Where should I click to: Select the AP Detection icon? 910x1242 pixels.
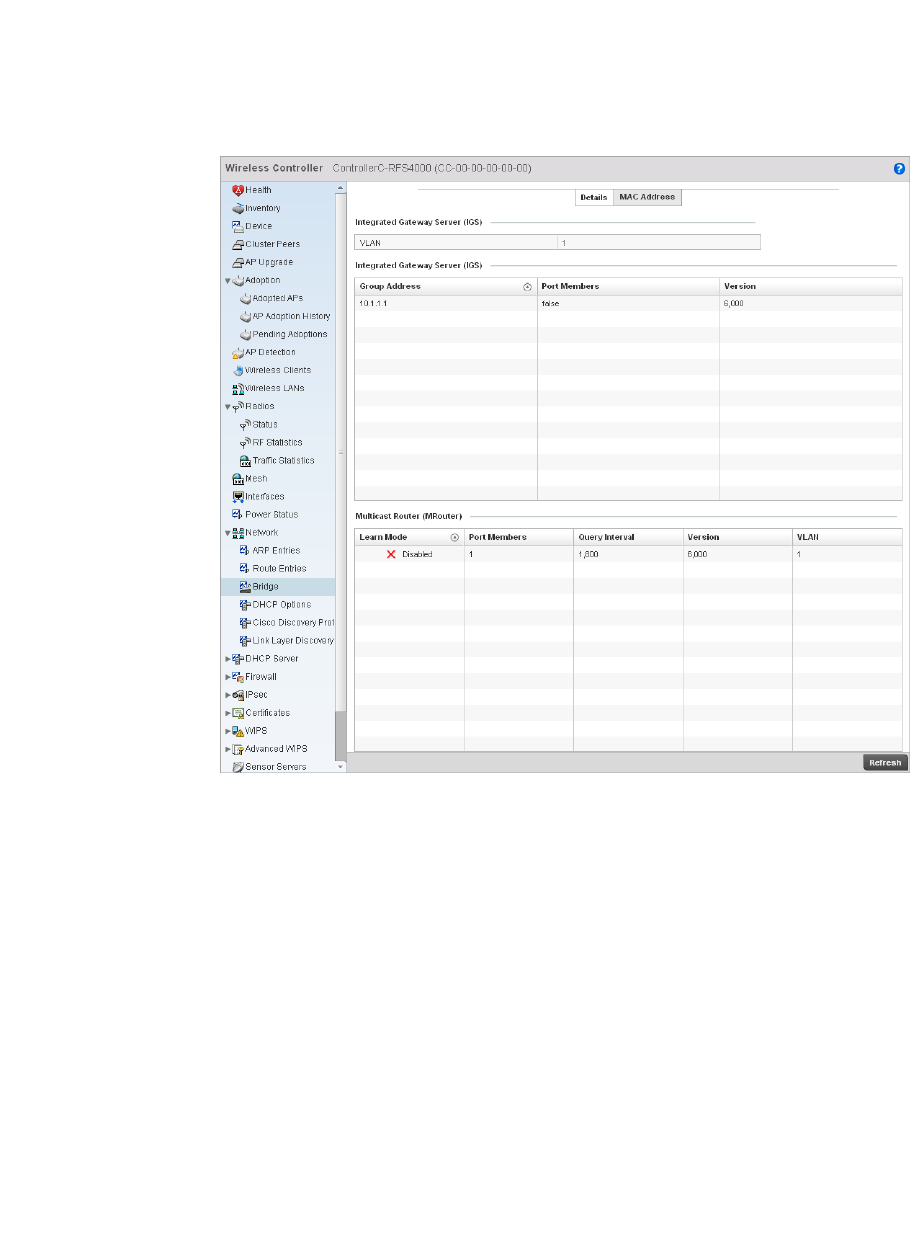[x=238, y=352]
